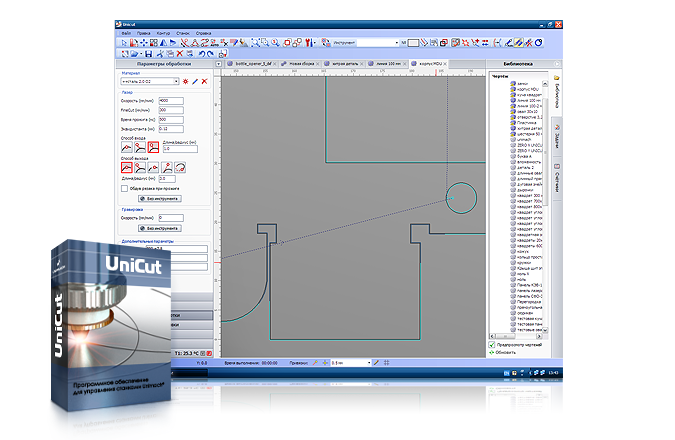Select third highlighted lead-in method button

click(153, 147)
